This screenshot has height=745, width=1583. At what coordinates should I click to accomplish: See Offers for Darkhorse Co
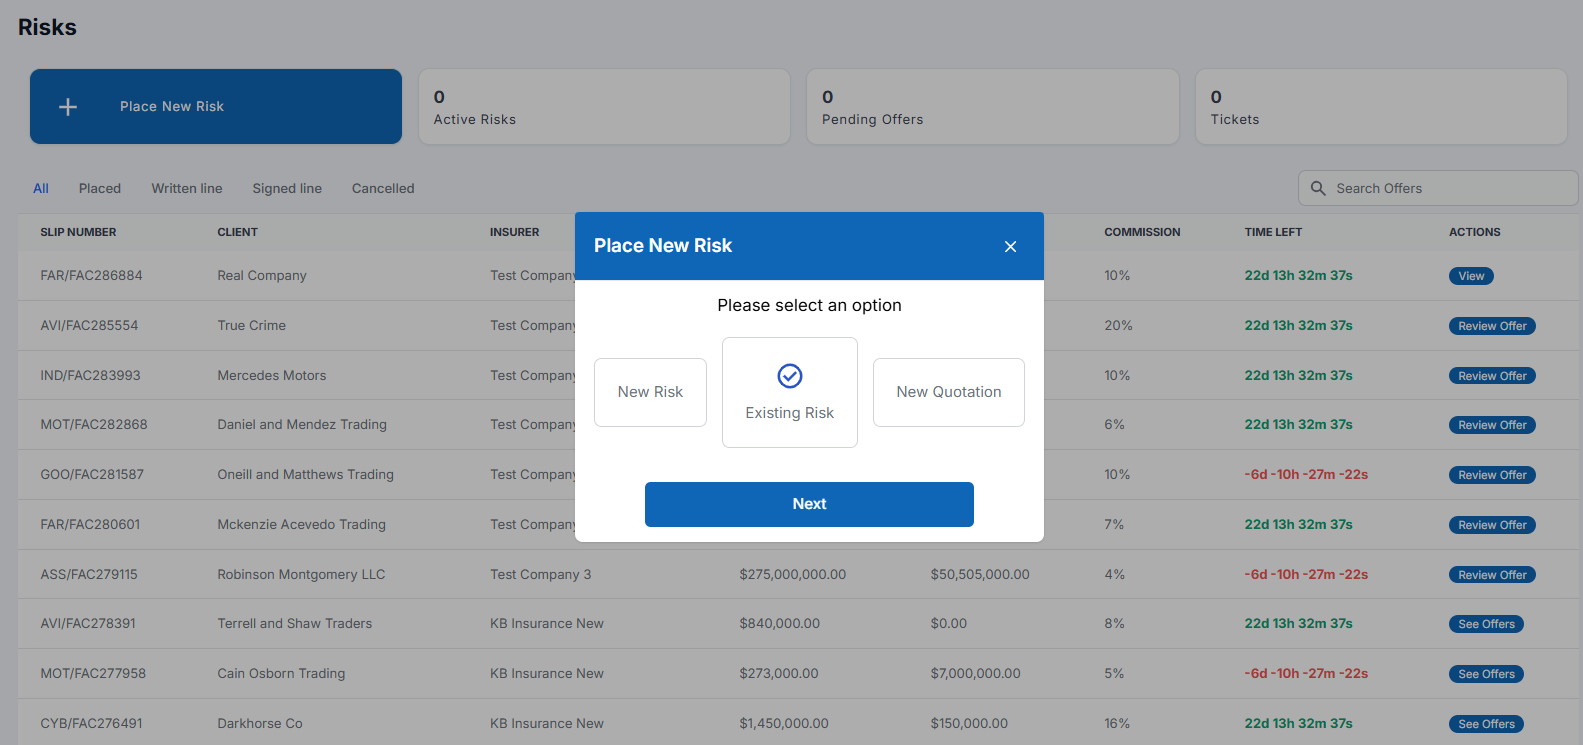[x=1486, y=724]
